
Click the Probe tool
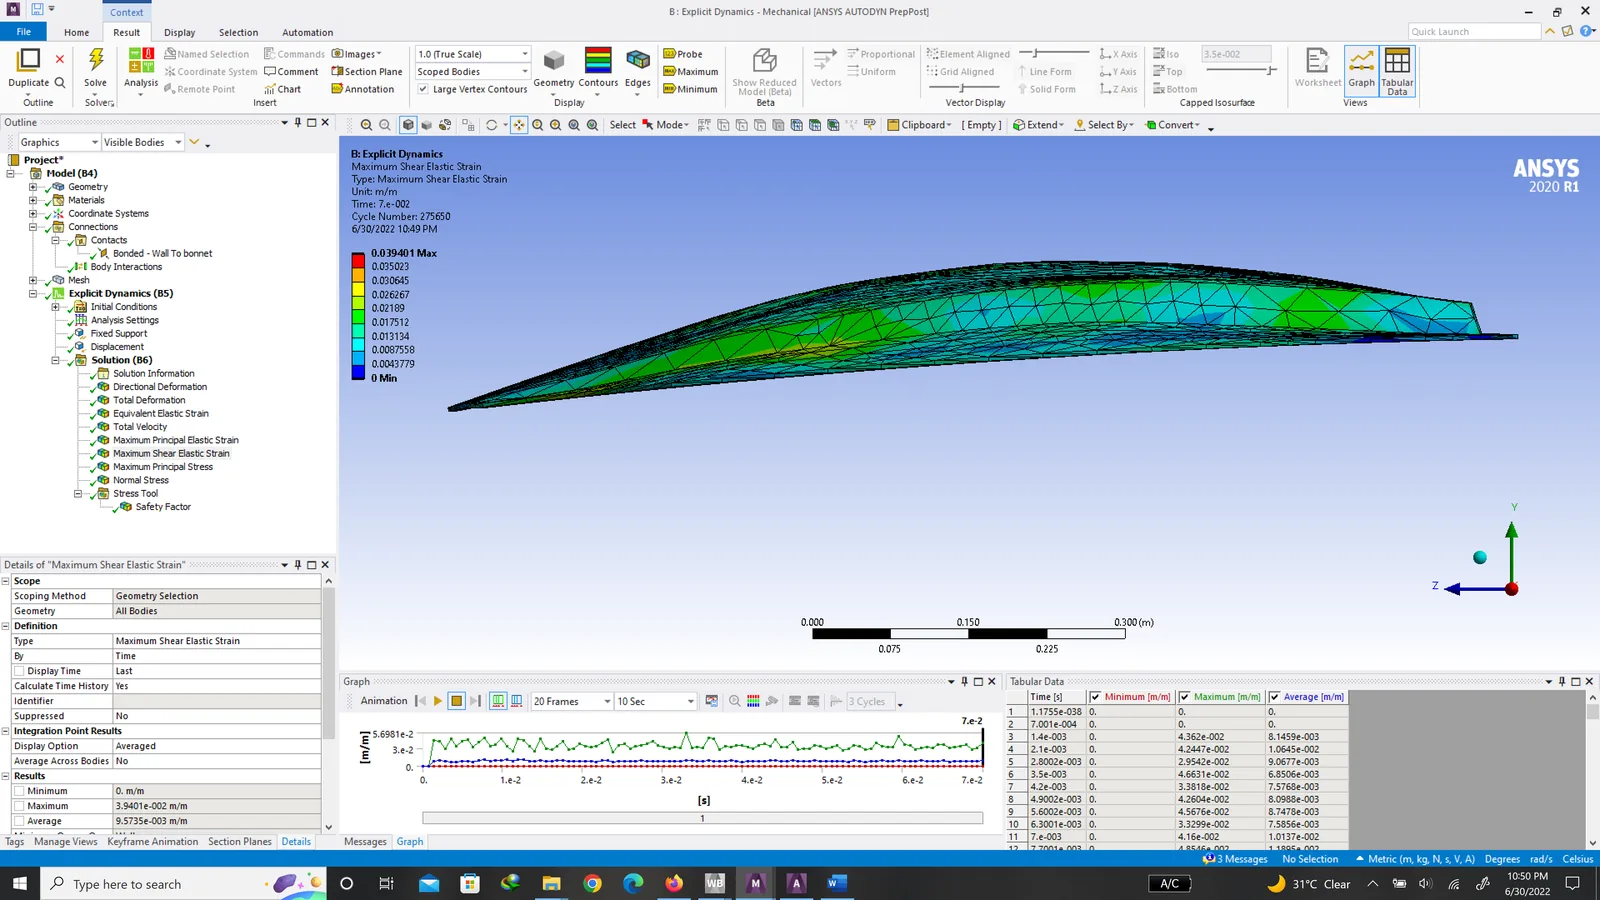pos(683,54)
